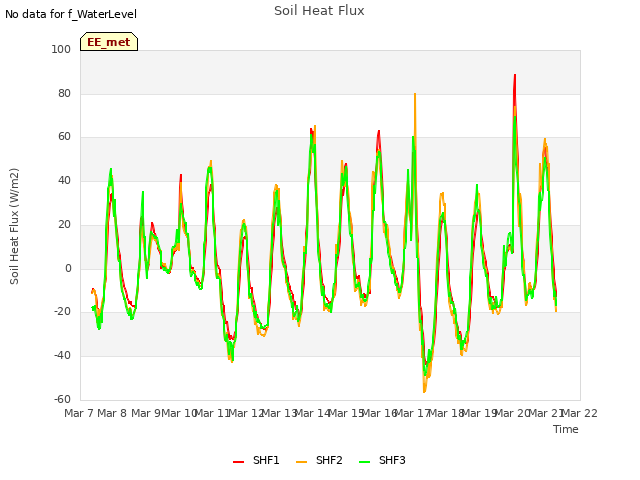Click the Mar 10 x-axis label
This screenshot has width=640, height=480.
tap(179, 413)
